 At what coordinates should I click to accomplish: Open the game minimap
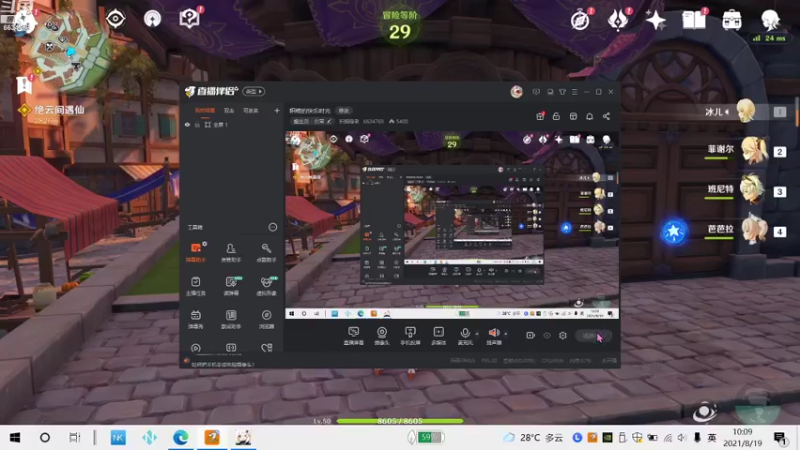point(71,51)
